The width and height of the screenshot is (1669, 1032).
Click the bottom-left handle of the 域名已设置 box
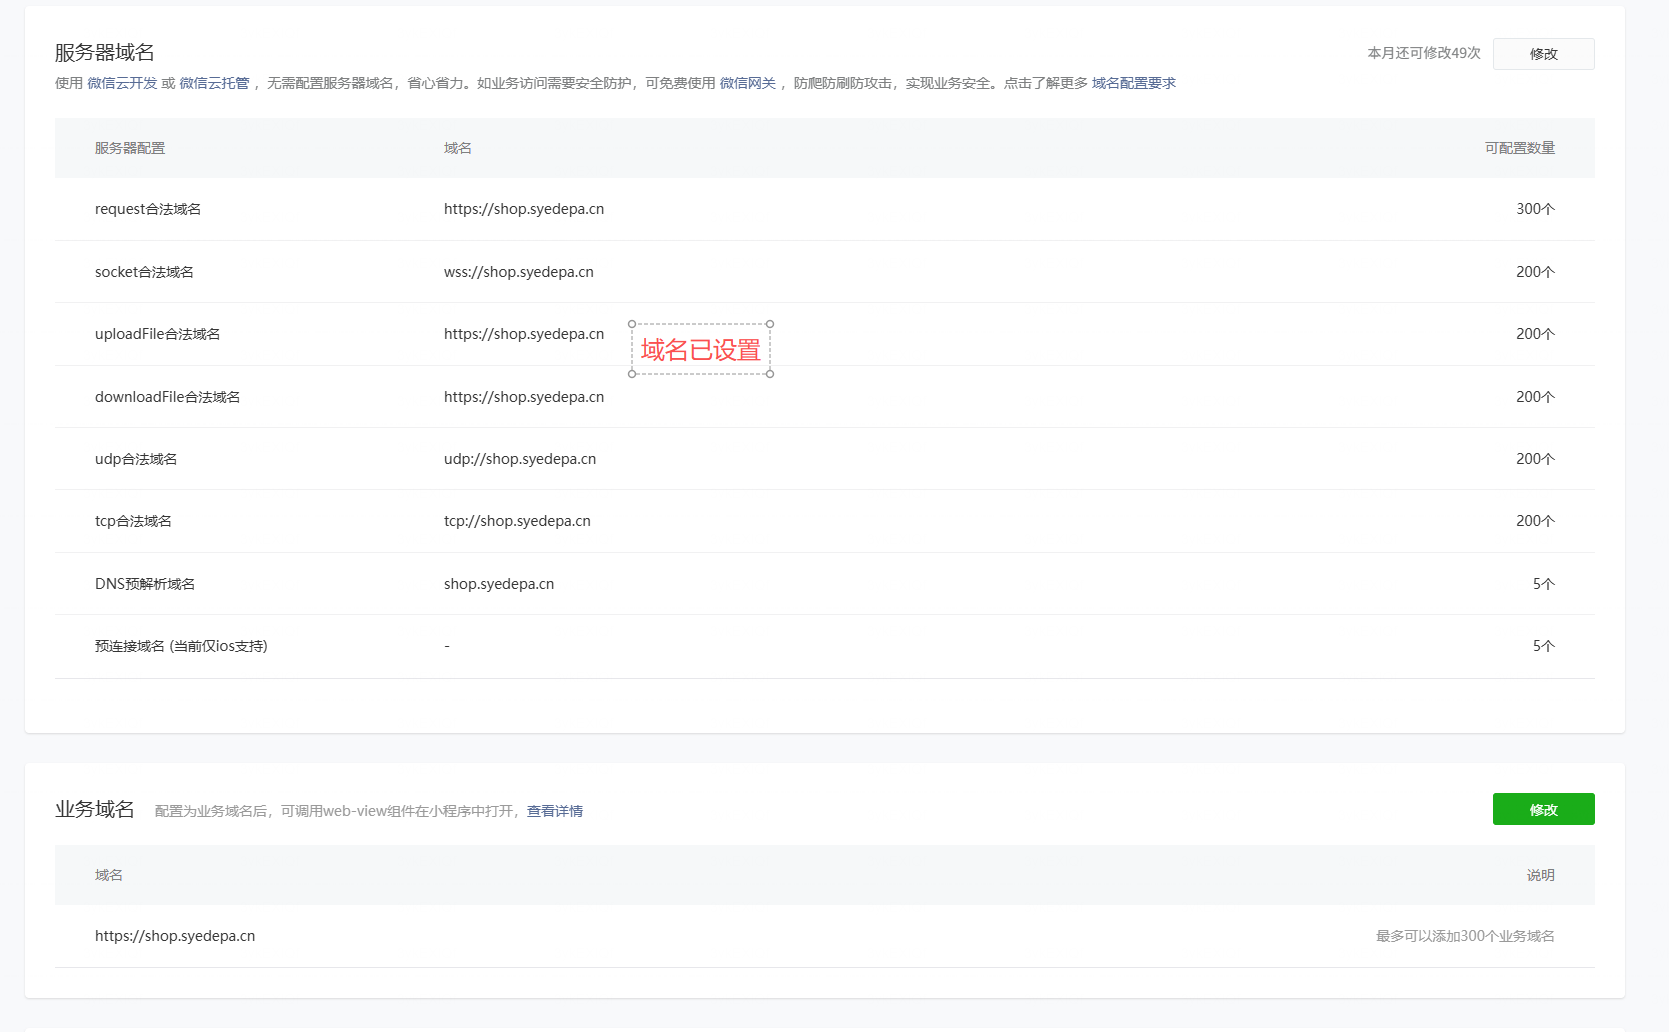(x=632, y=374)
